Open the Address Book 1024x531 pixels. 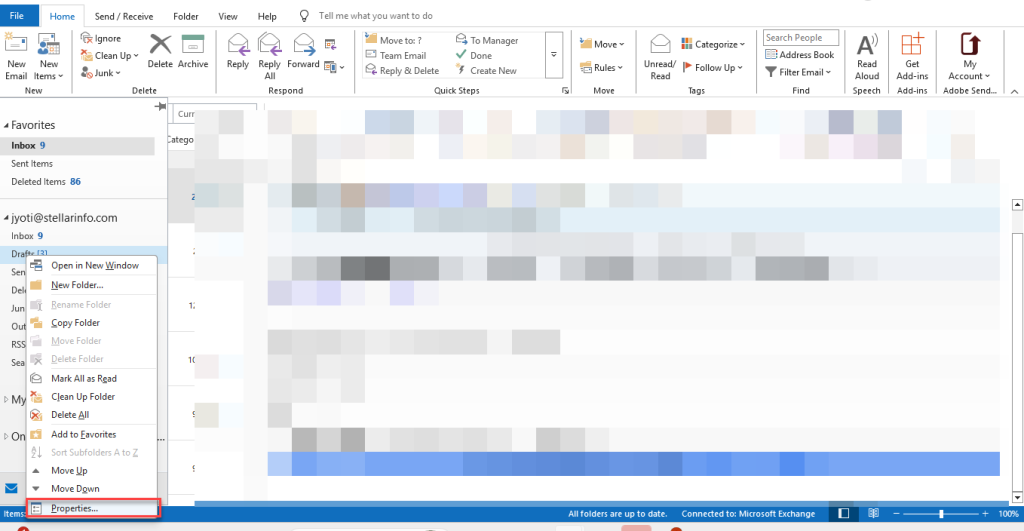click(799, 55)
